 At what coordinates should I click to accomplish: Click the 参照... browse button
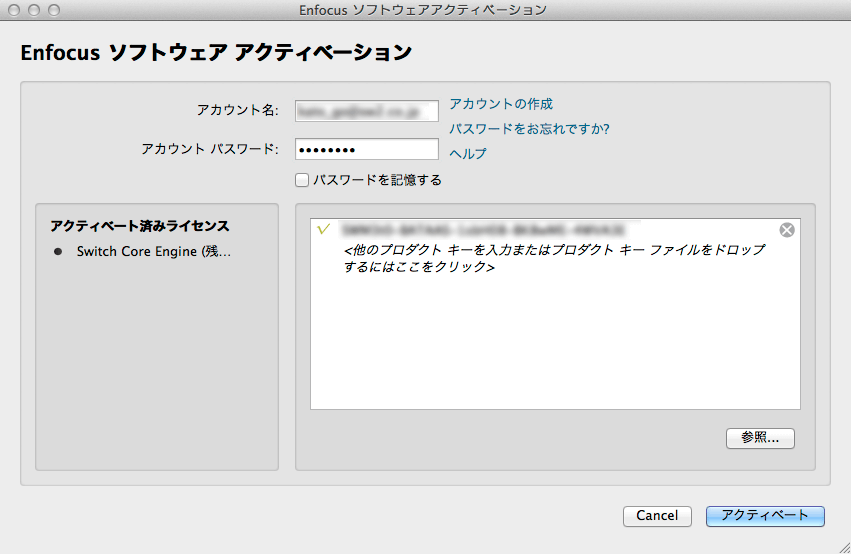tap(760, 438)
